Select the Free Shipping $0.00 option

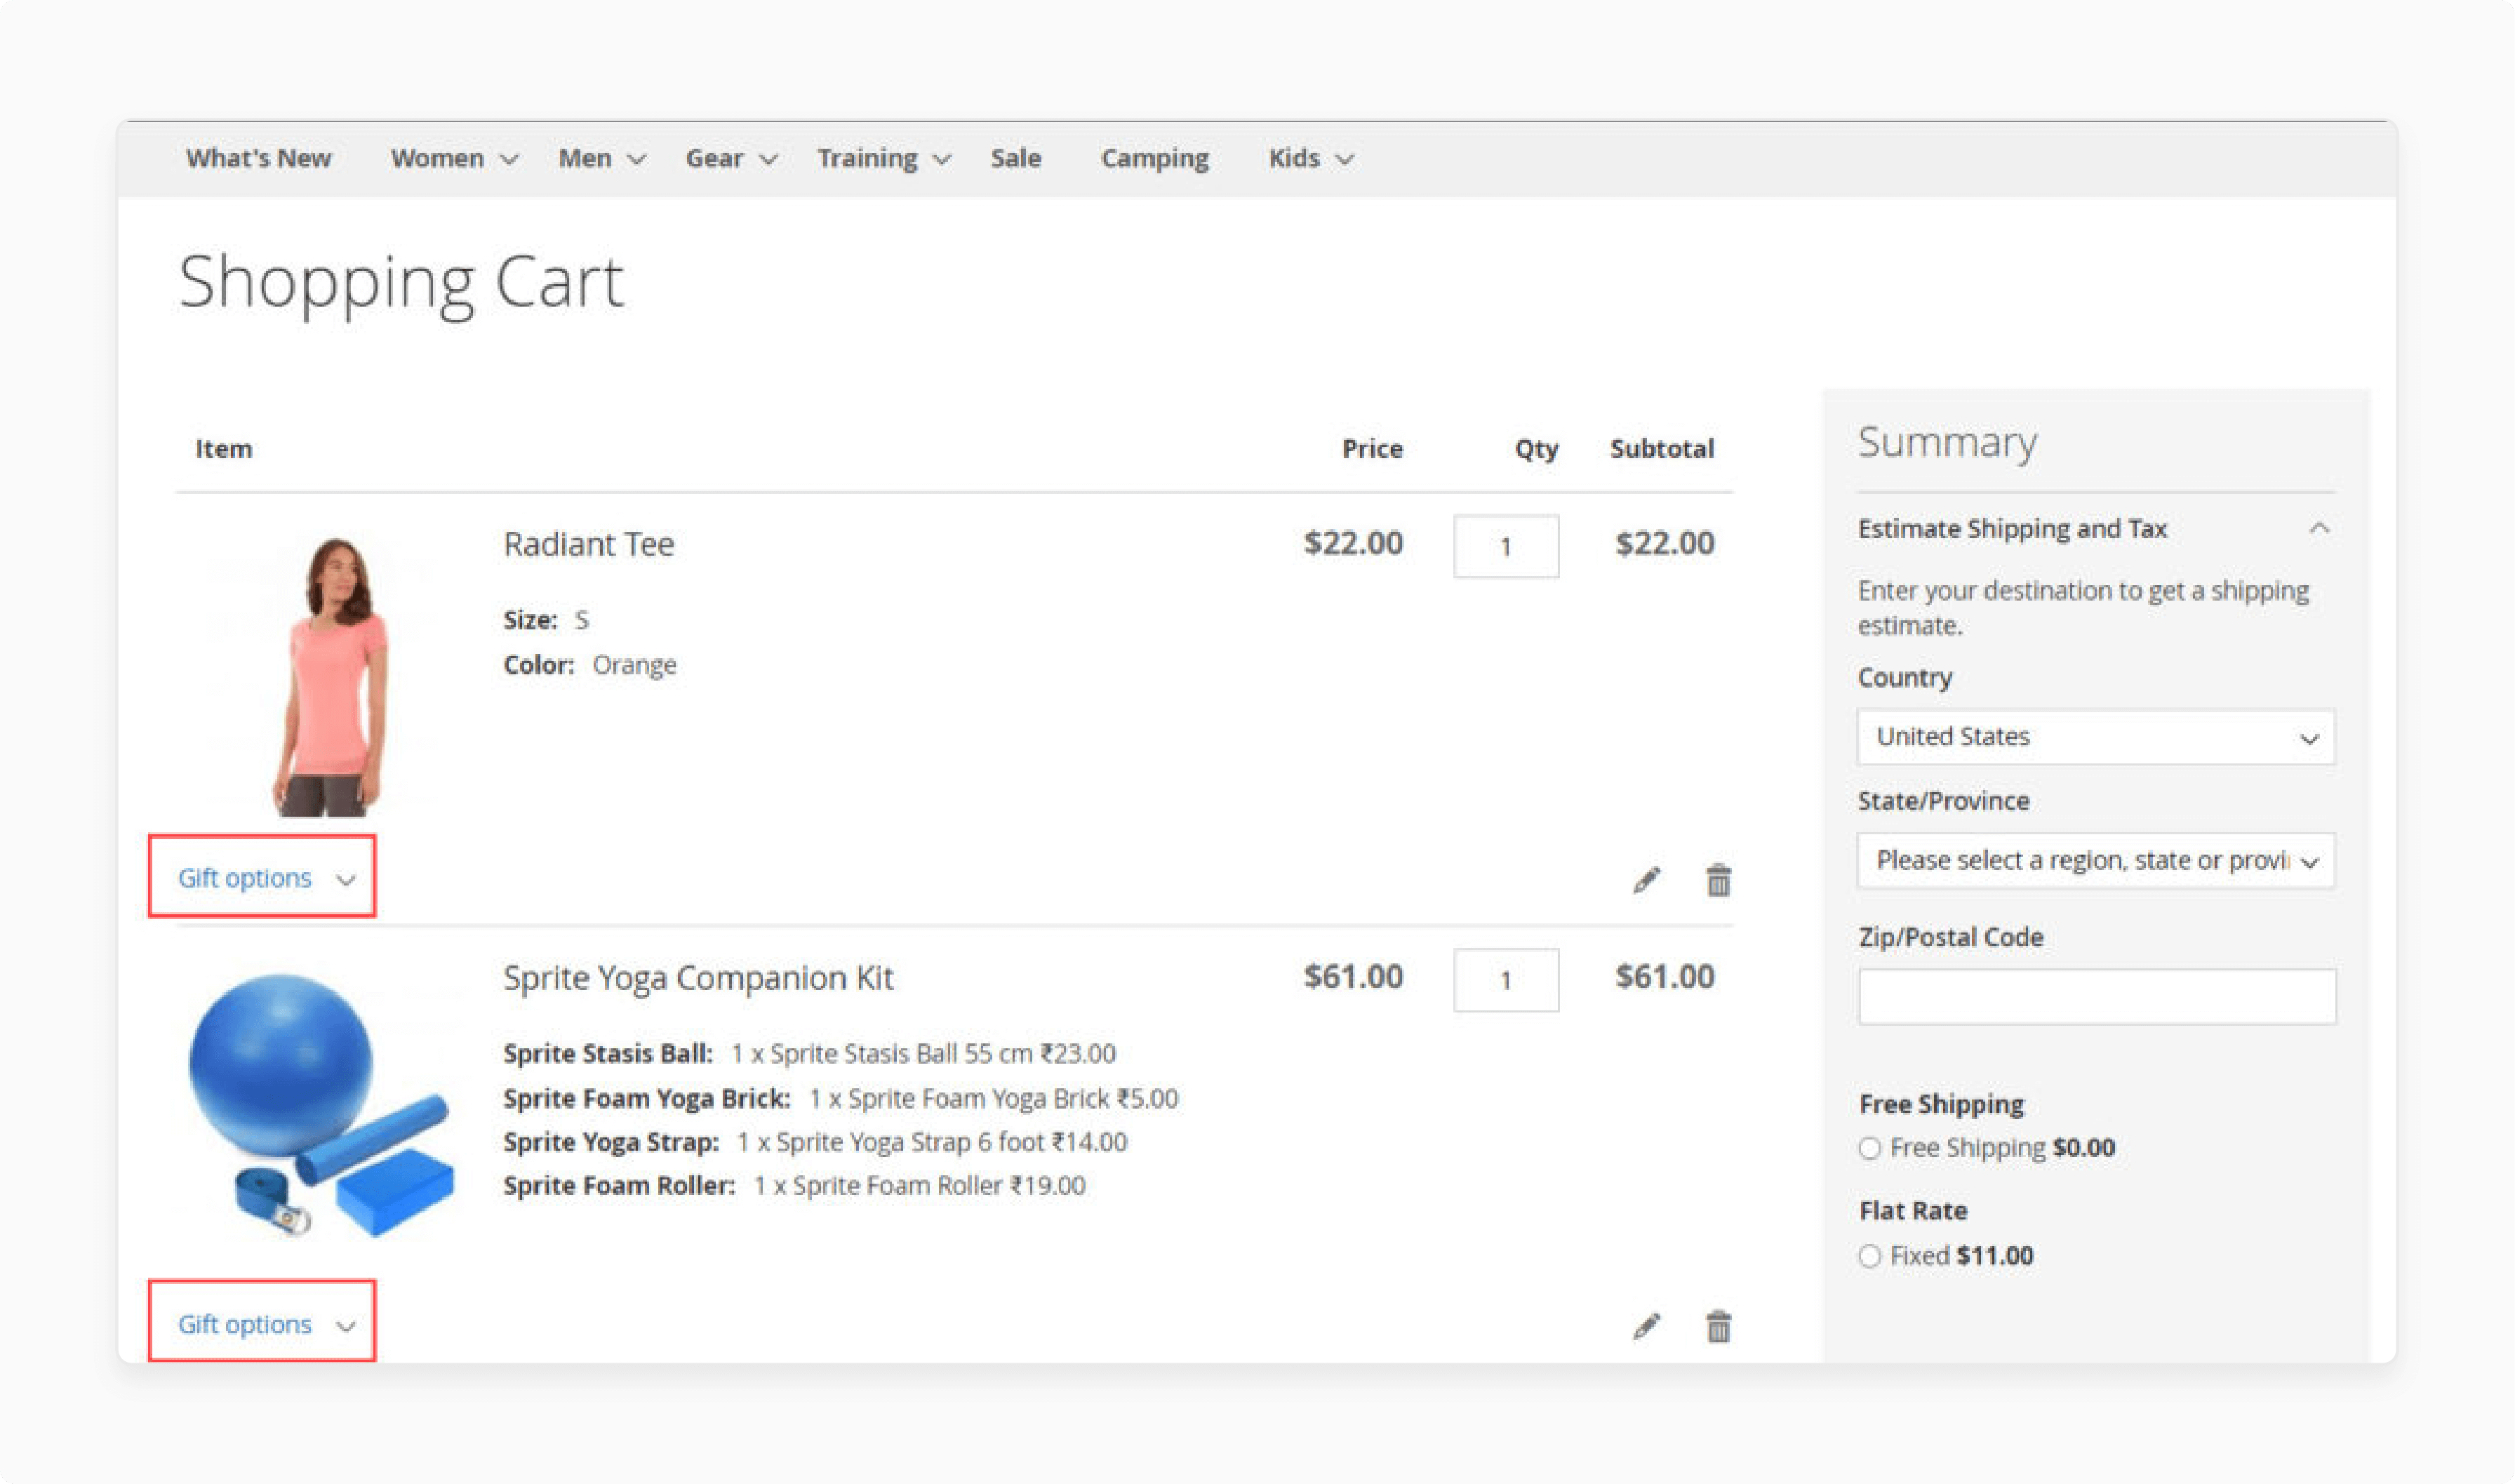pos(1870,1148)
